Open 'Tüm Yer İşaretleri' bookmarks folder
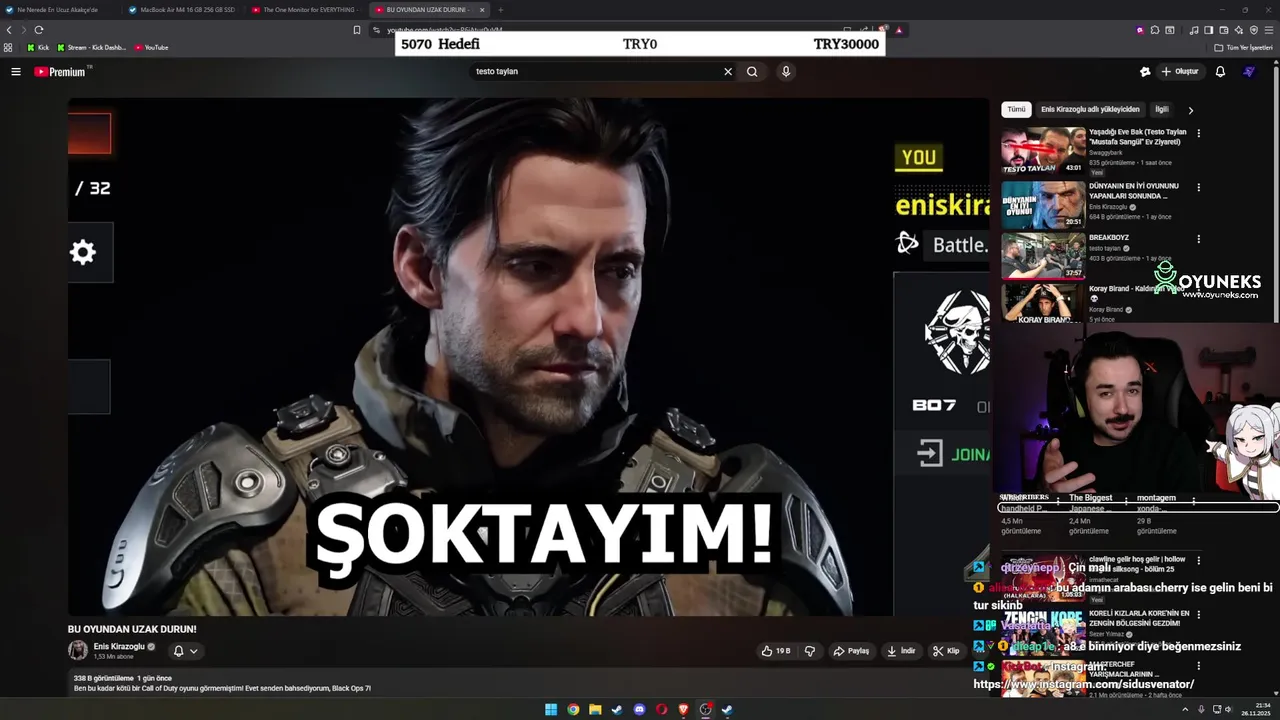 tap(1243, 47)
